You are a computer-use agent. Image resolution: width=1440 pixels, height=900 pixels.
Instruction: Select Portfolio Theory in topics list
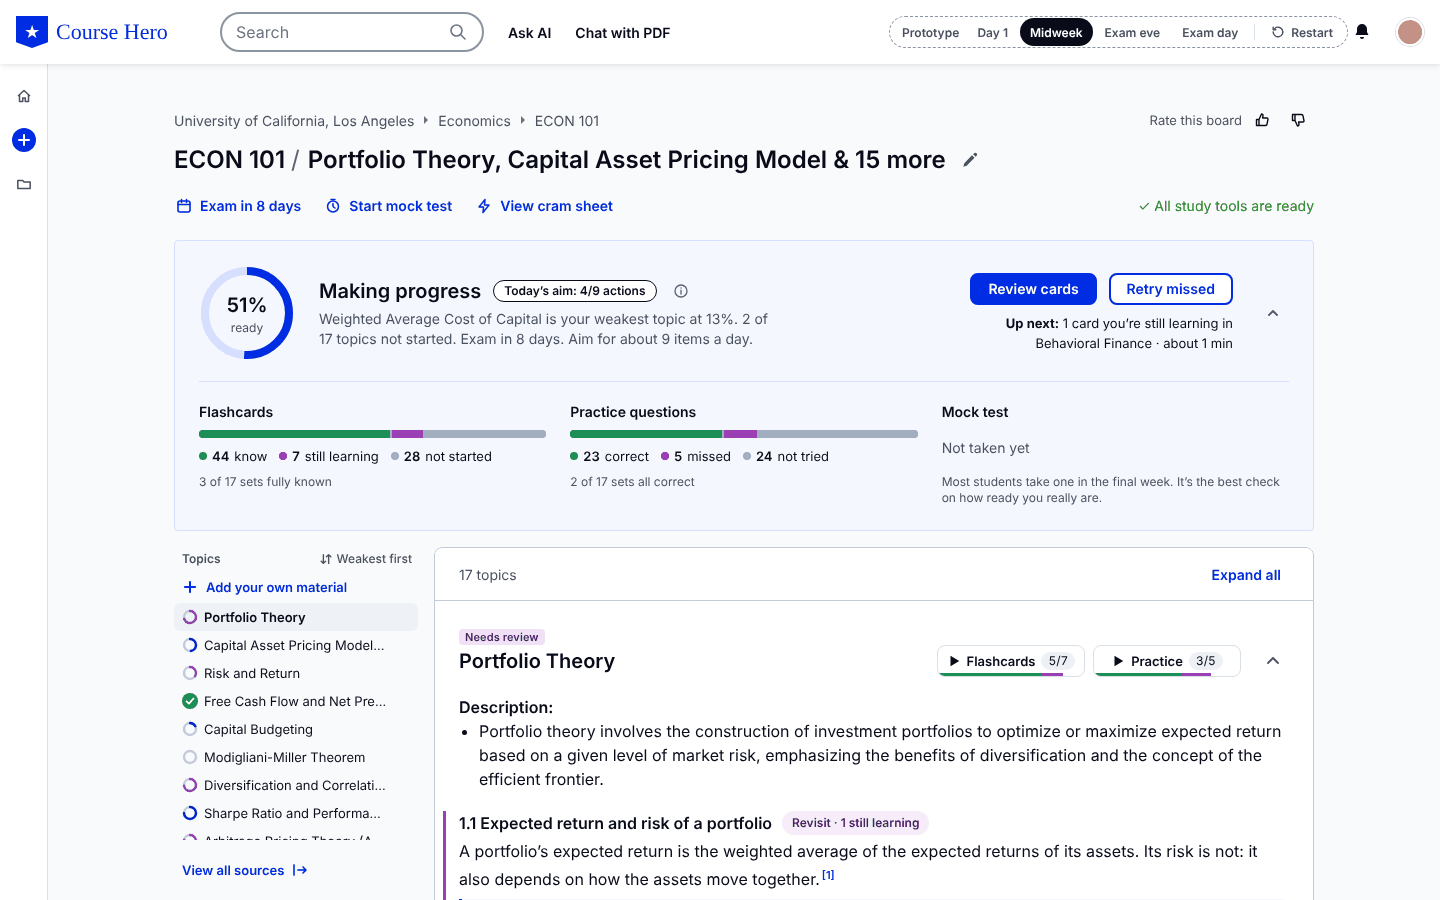296,617
